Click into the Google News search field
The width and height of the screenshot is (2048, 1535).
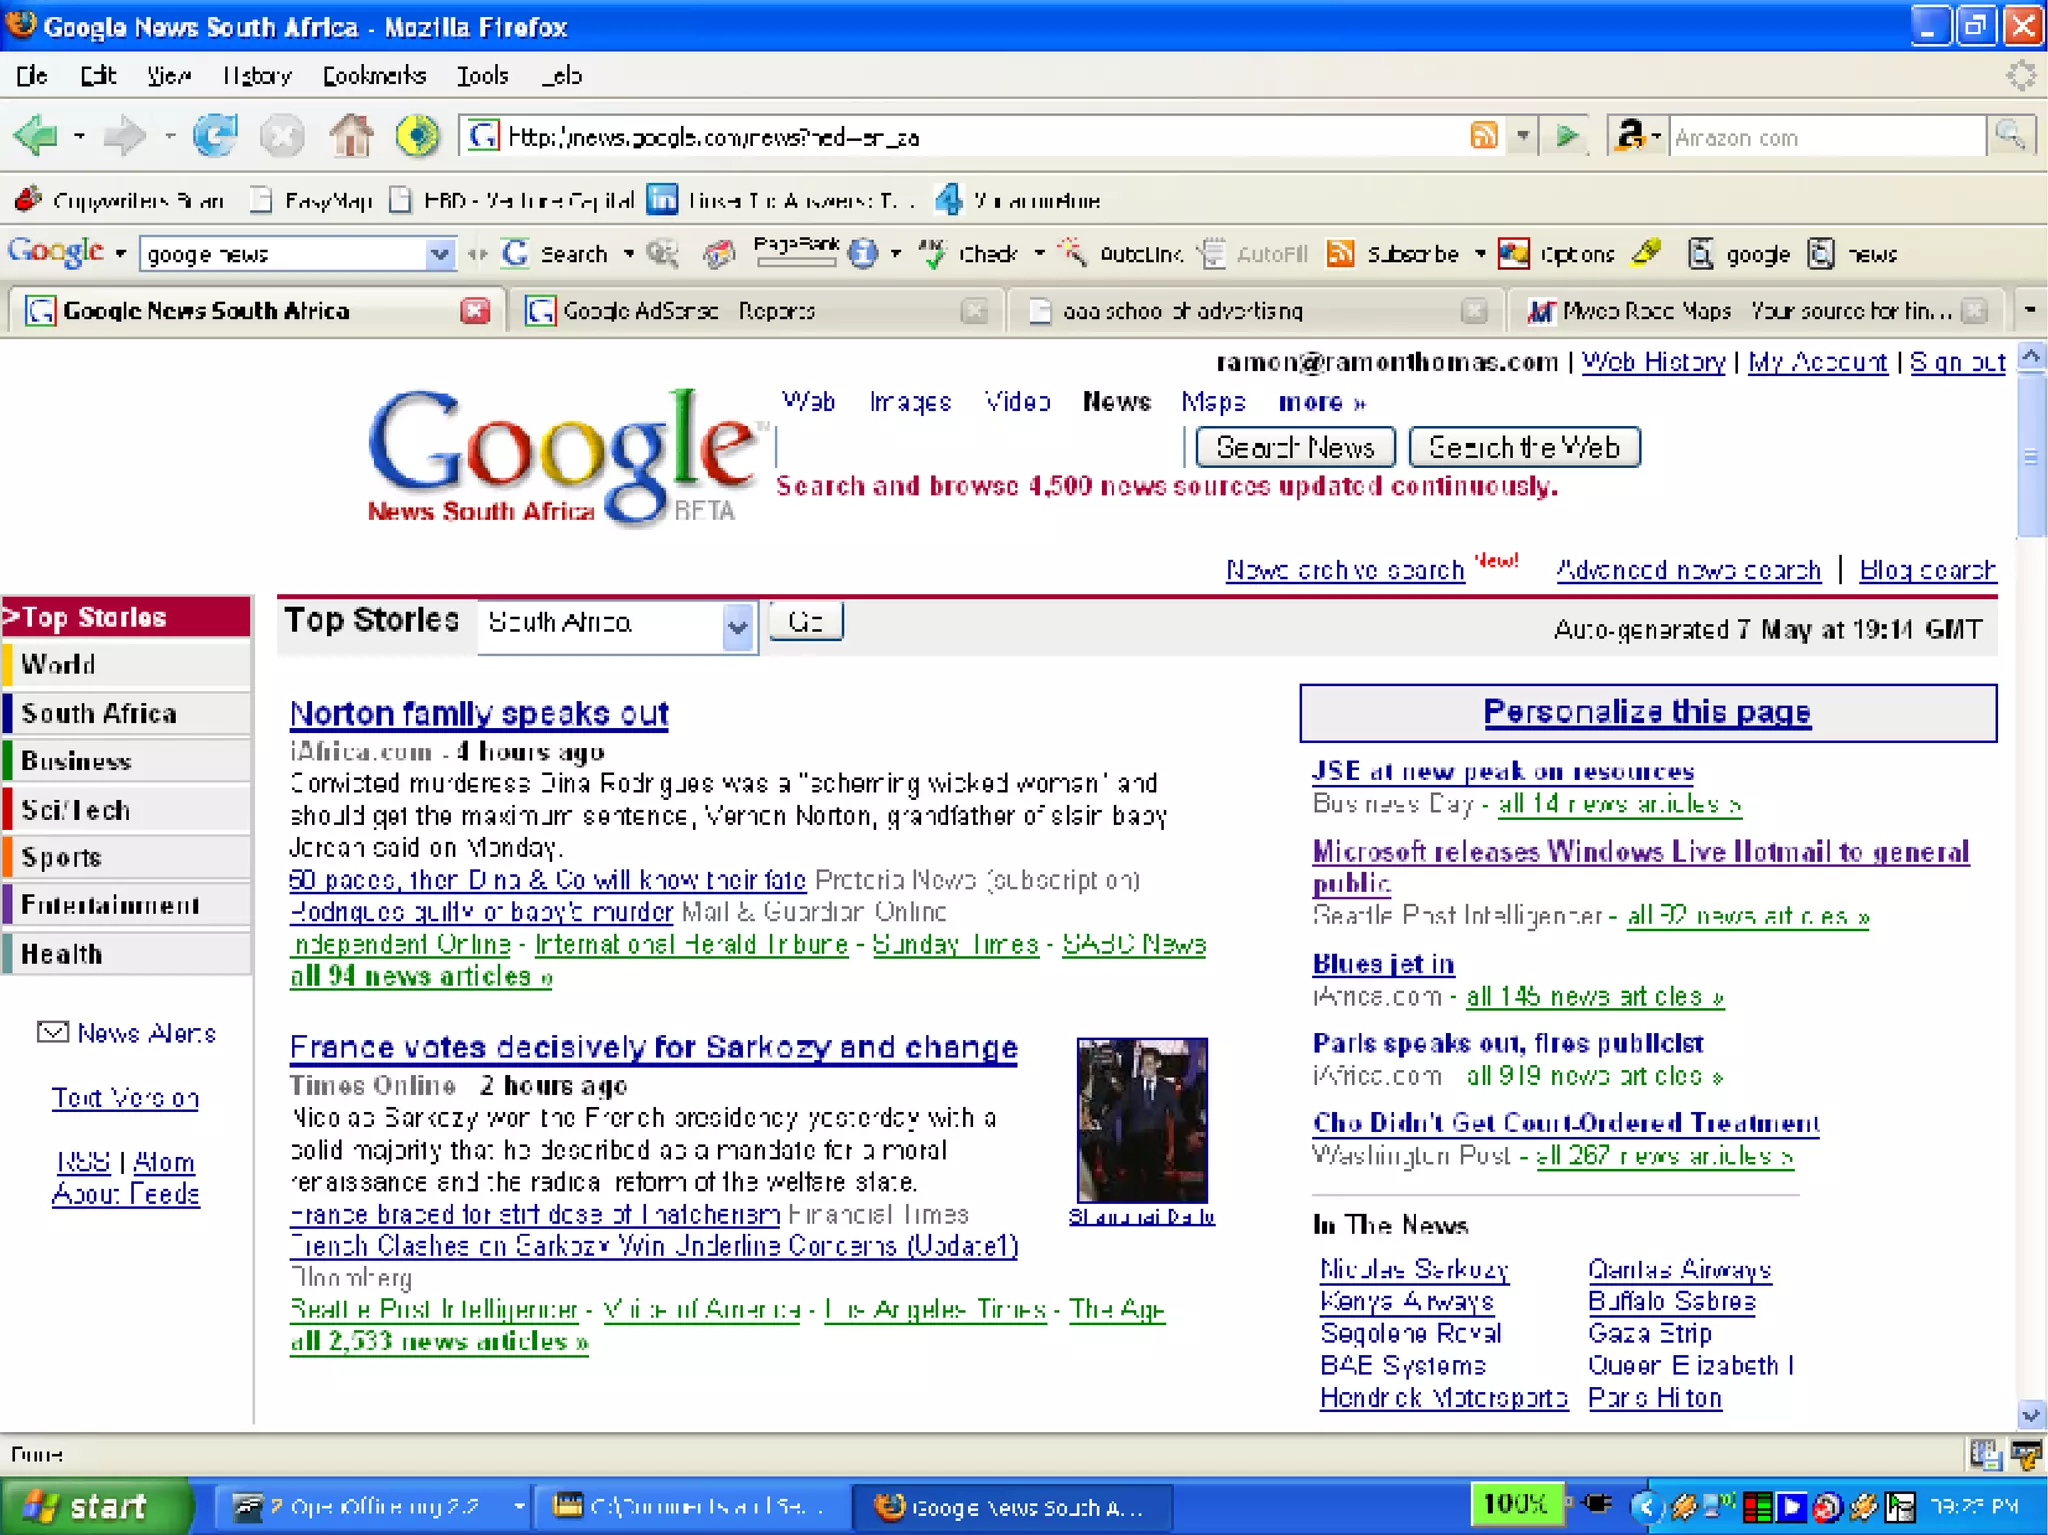[980, 447]
